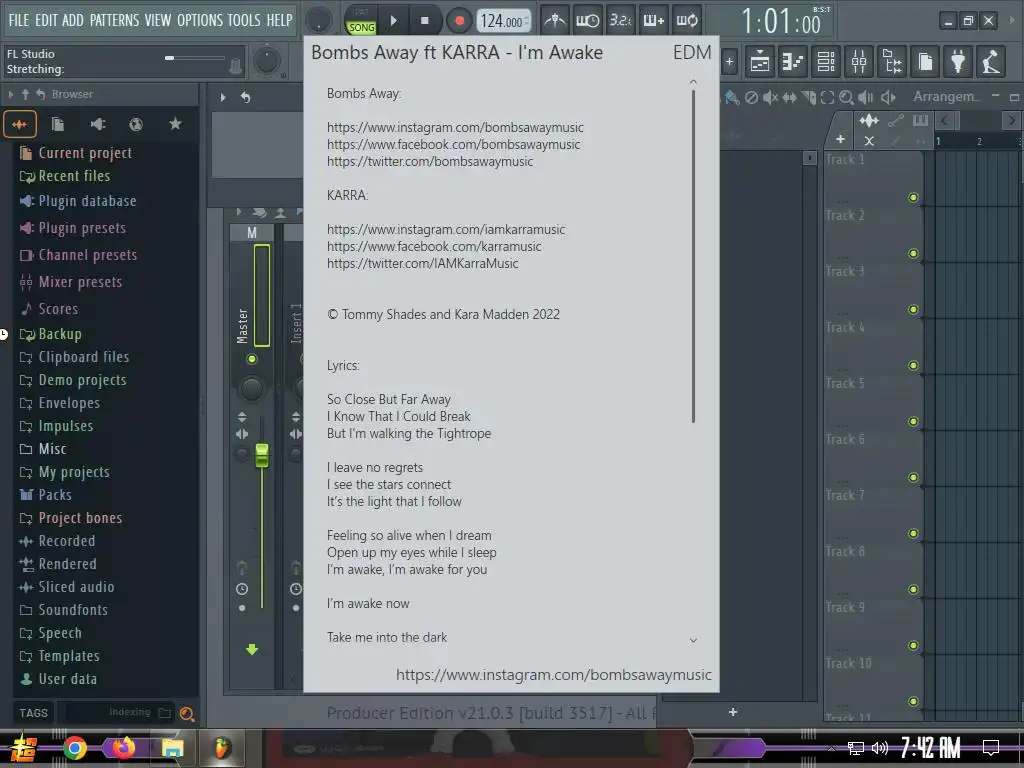Expand Plugin presets in Browser
The image size is (1024, 768).
(72, 228)
